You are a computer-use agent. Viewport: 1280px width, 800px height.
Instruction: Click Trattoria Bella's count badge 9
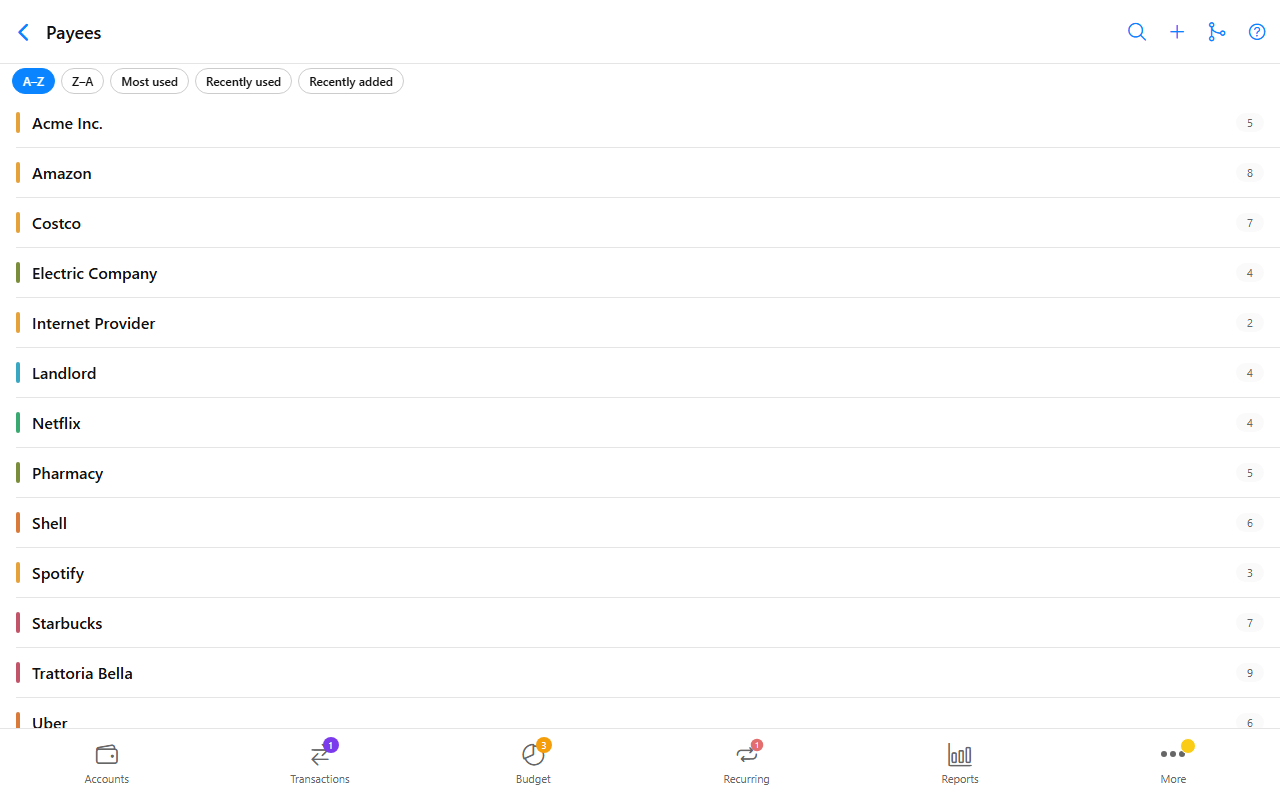pos(1249,673)
